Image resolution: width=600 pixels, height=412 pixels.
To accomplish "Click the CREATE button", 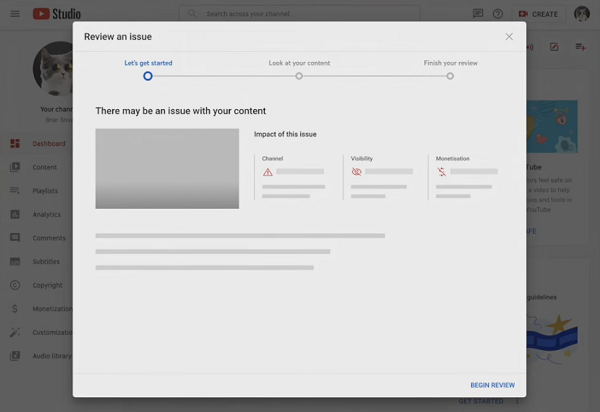I will pyautogui.click(x=538, y=14).
